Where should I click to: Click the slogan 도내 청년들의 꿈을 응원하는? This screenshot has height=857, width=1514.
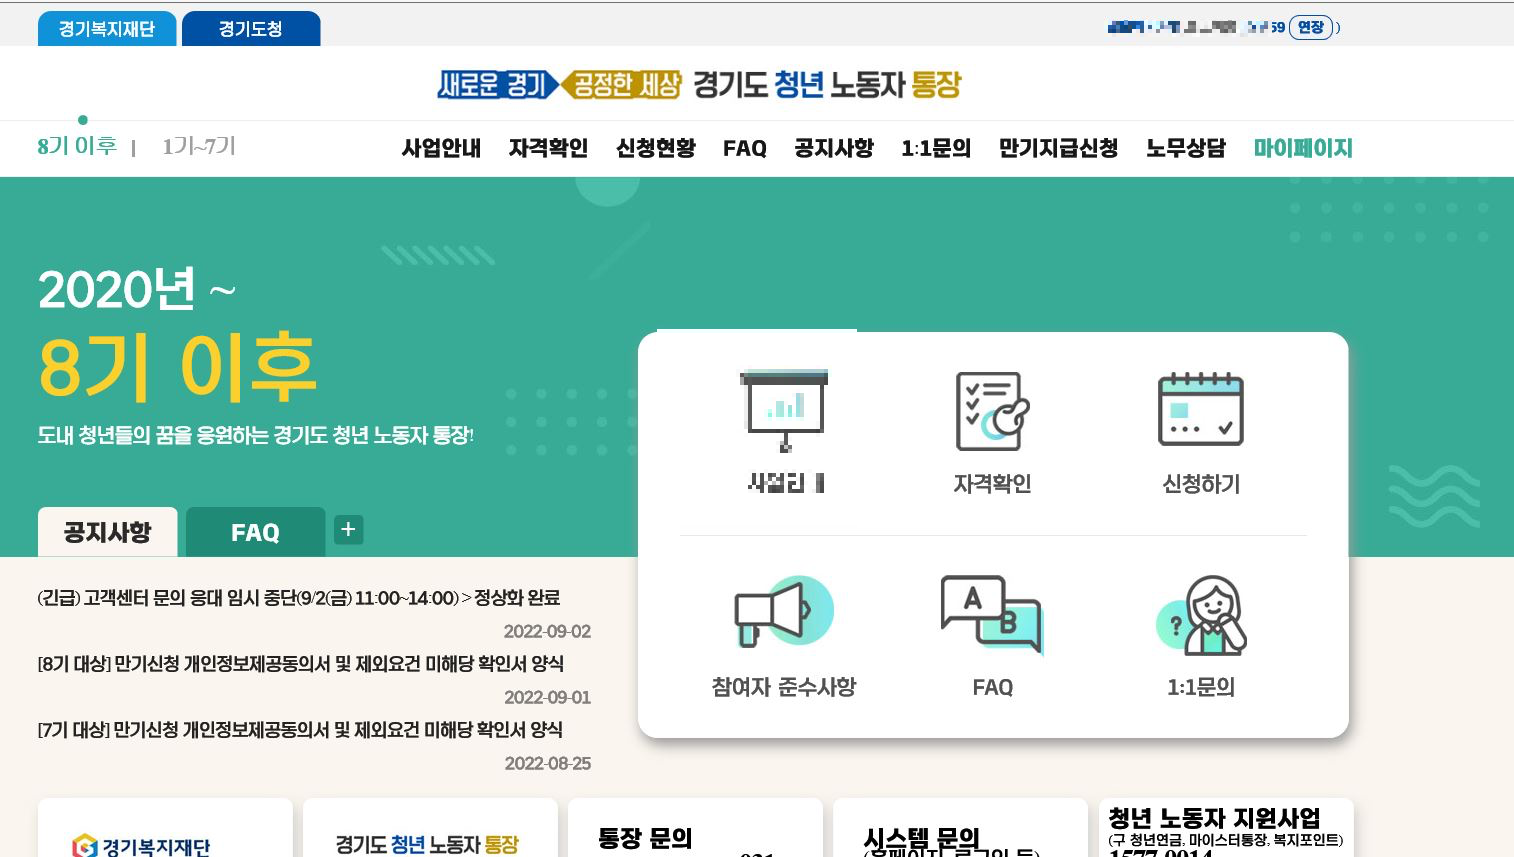coord(255,435)
